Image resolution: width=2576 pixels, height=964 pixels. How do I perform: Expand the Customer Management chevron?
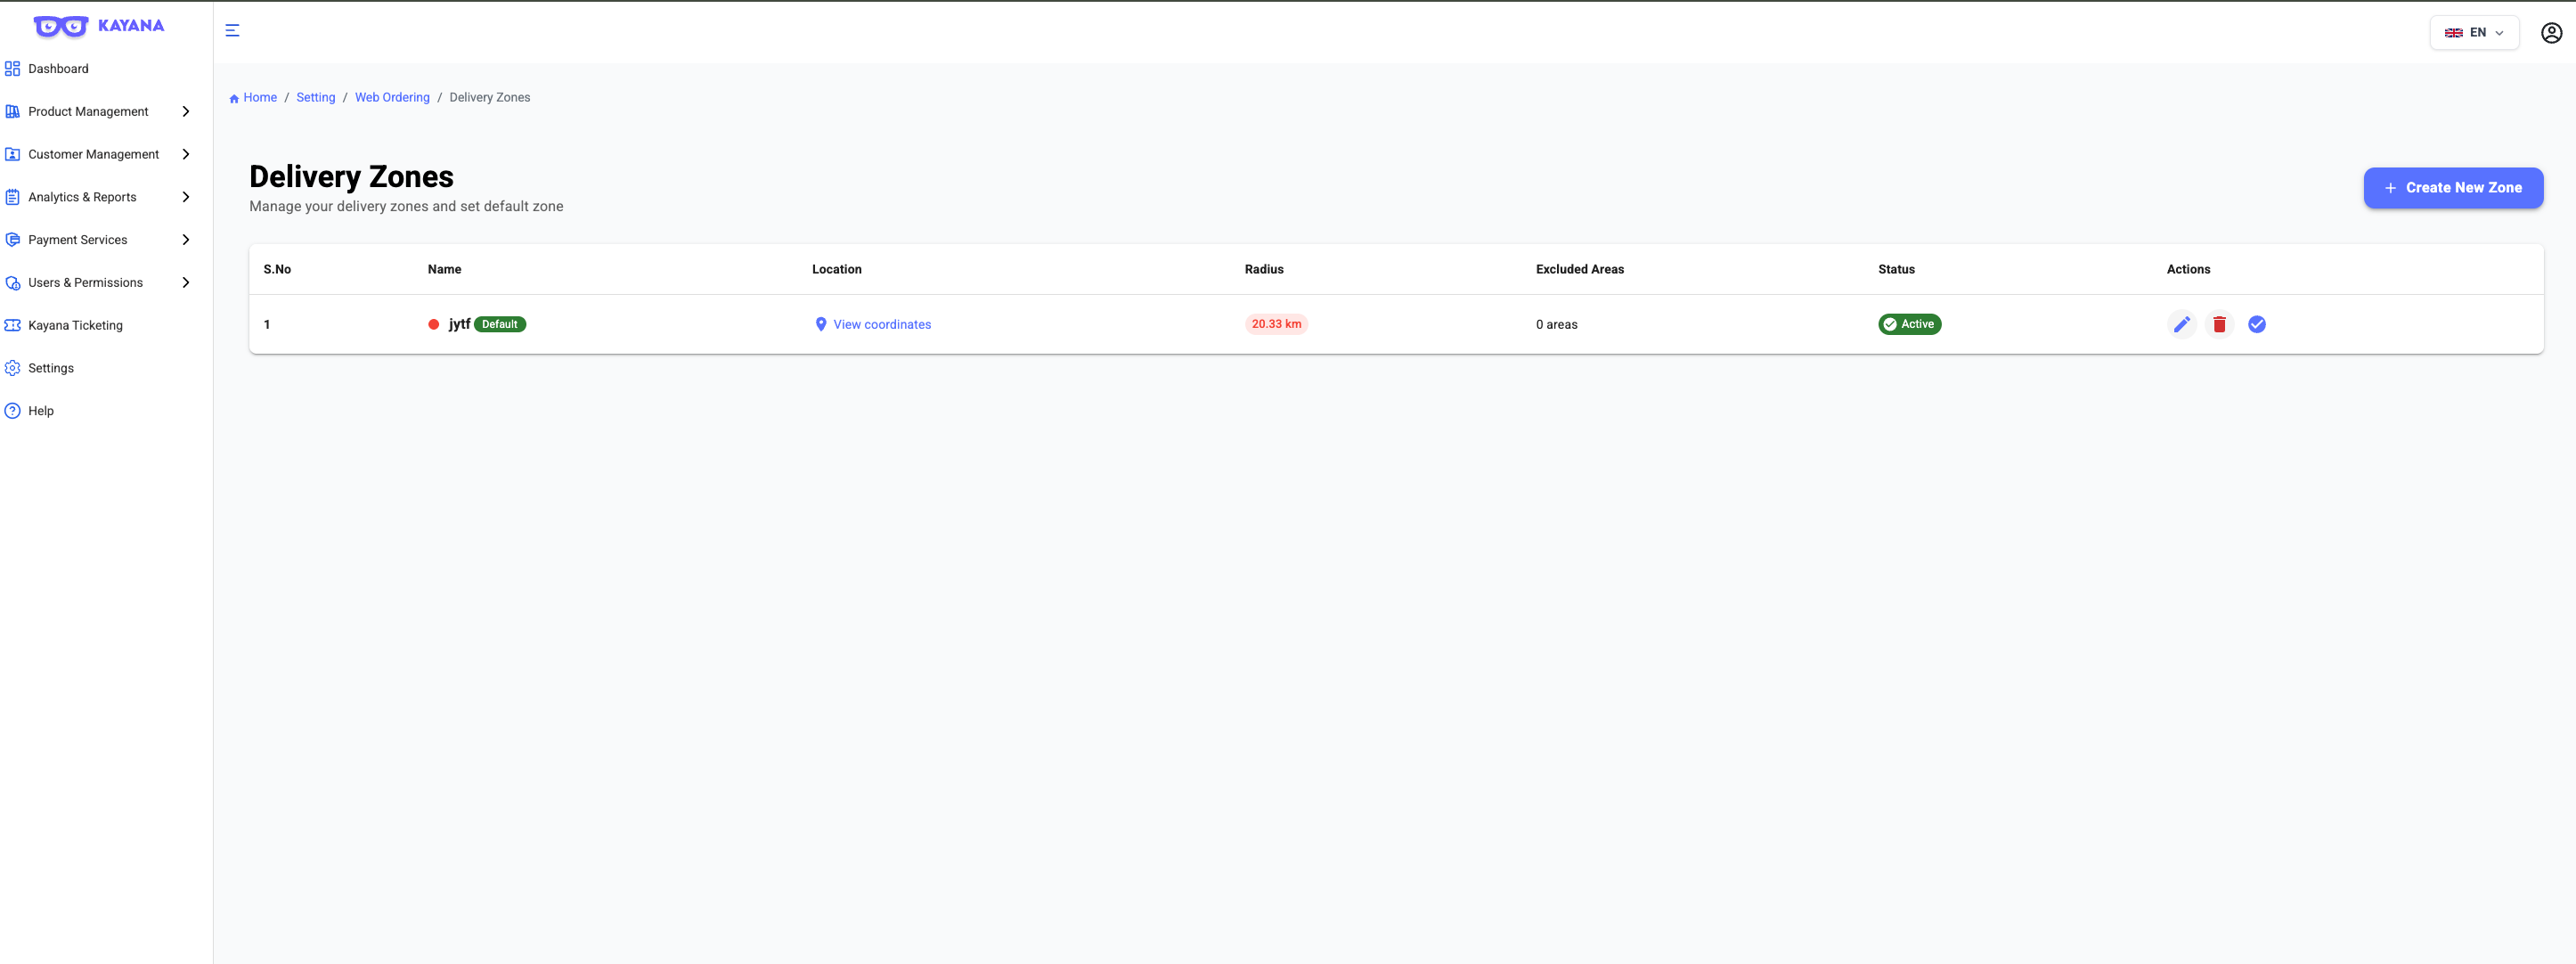click(x=185, y=155)
